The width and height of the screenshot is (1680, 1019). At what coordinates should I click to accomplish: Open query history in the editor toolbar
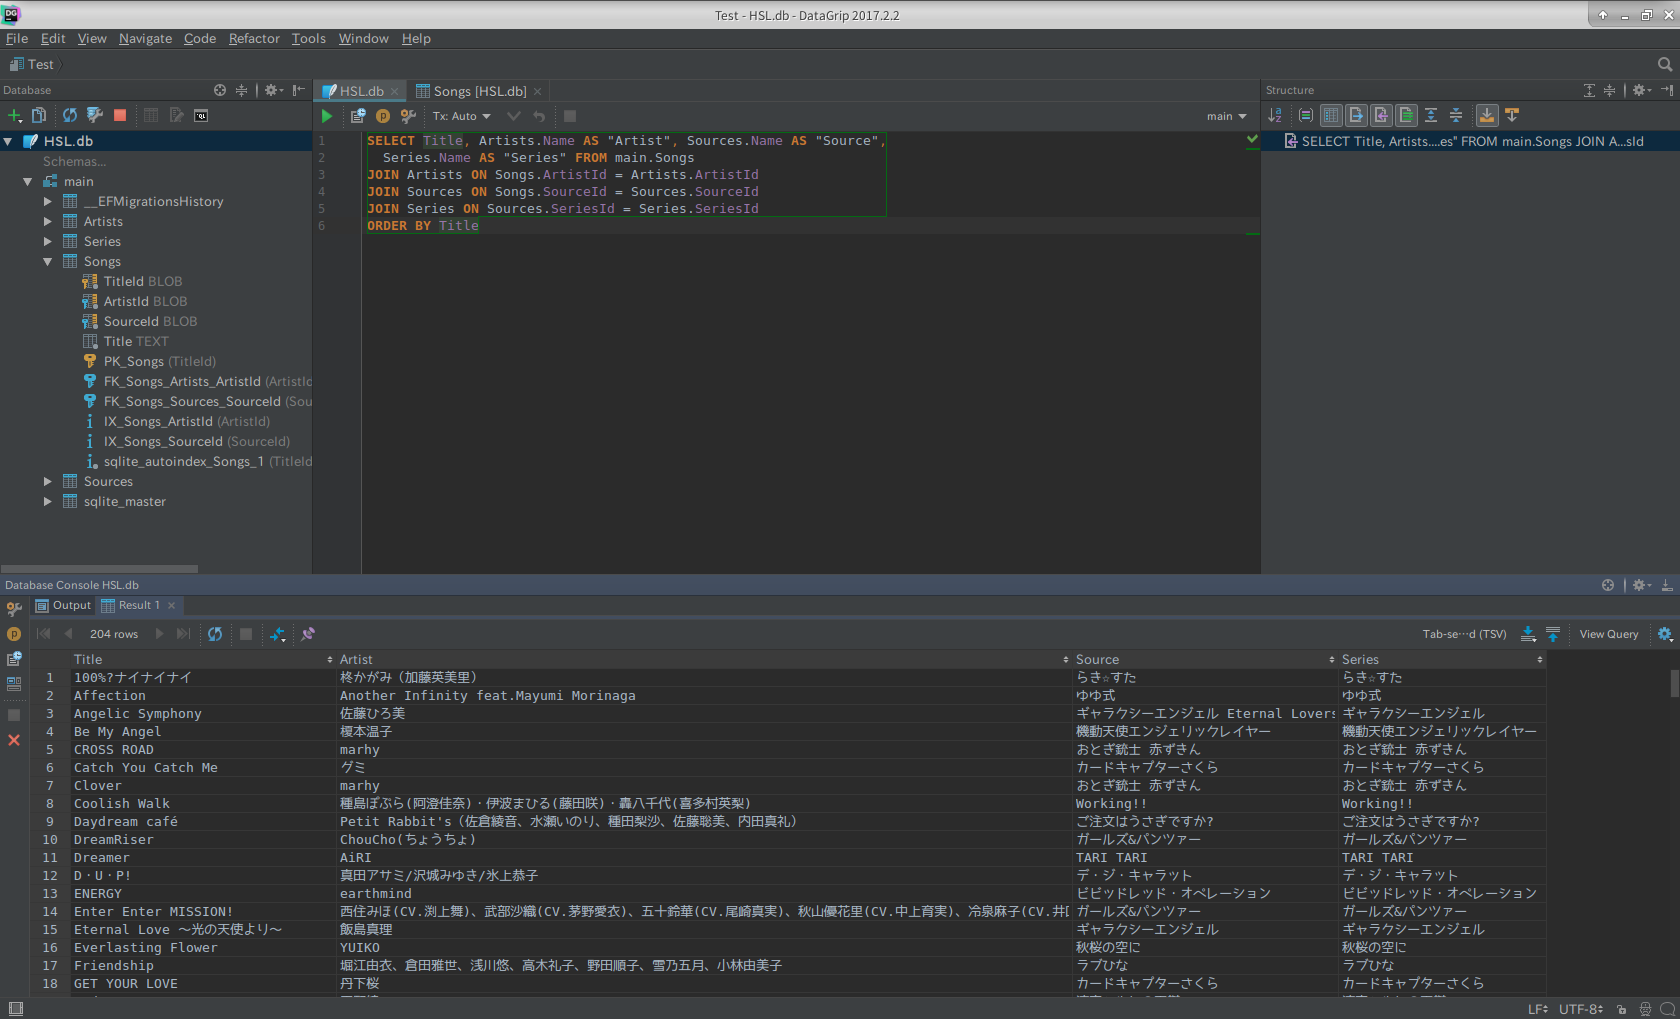(x=358, y=116)
